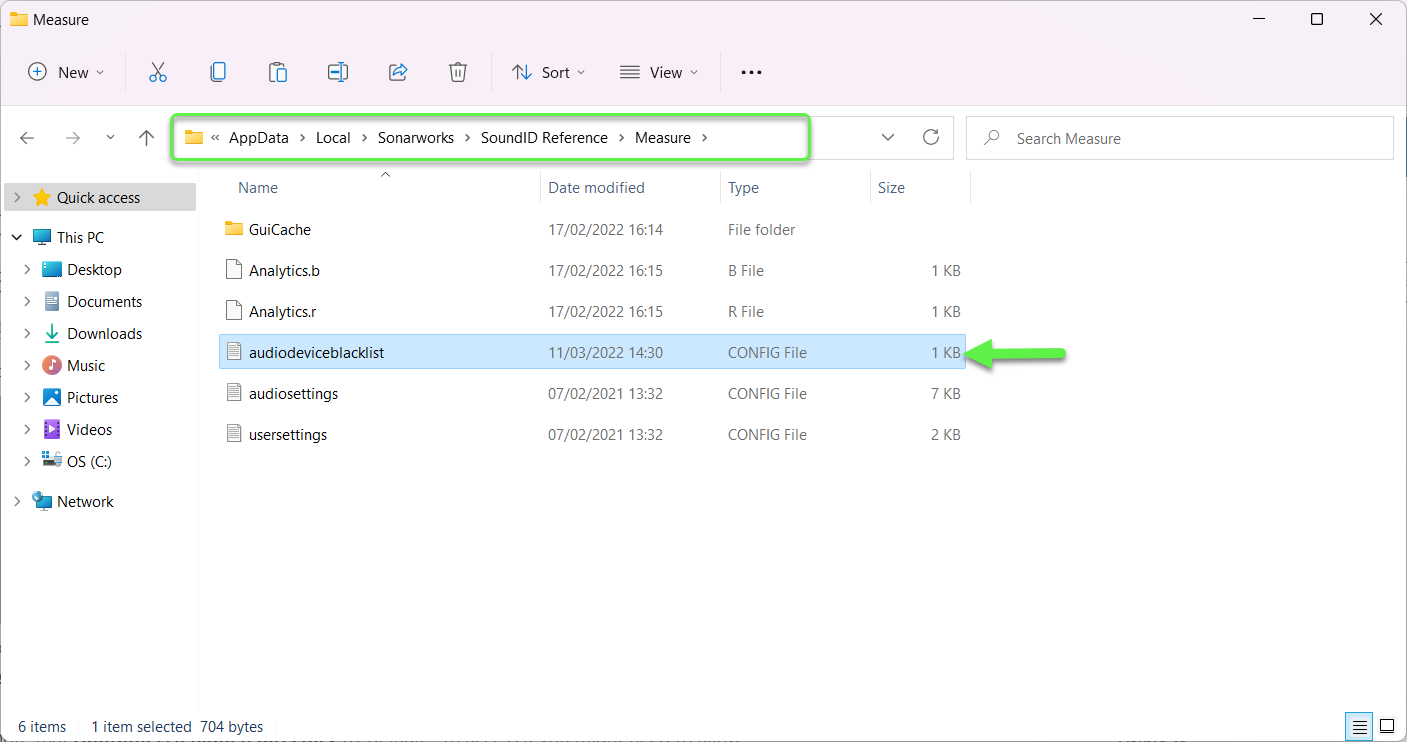Click AppData in the address path
This screenshot has height=742, width=1407.
(258, 138)
